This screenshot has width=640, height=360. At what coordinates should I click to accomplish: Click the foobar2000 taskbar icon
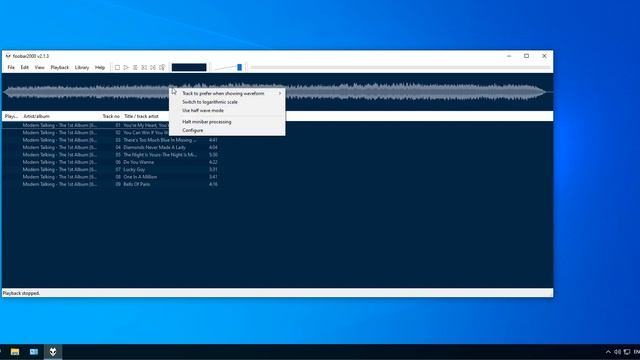pos(53,352)
